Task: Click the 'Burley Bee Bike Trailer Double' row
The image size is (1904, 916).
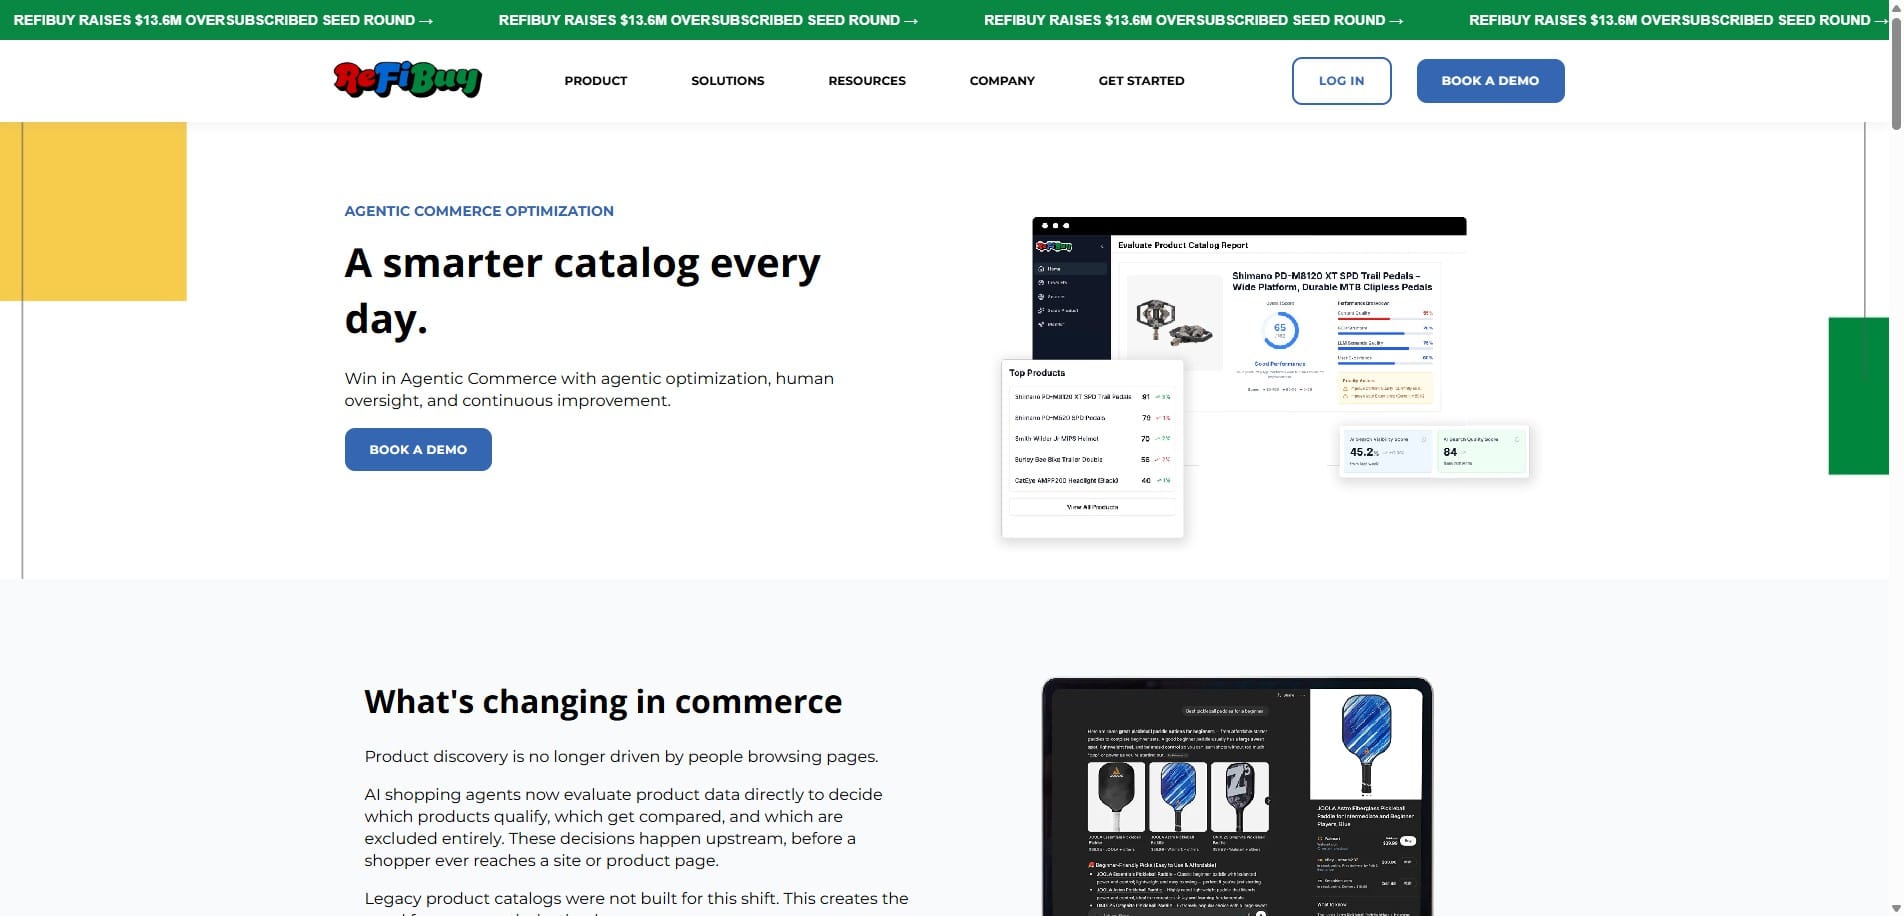Action: point(1092,460)
